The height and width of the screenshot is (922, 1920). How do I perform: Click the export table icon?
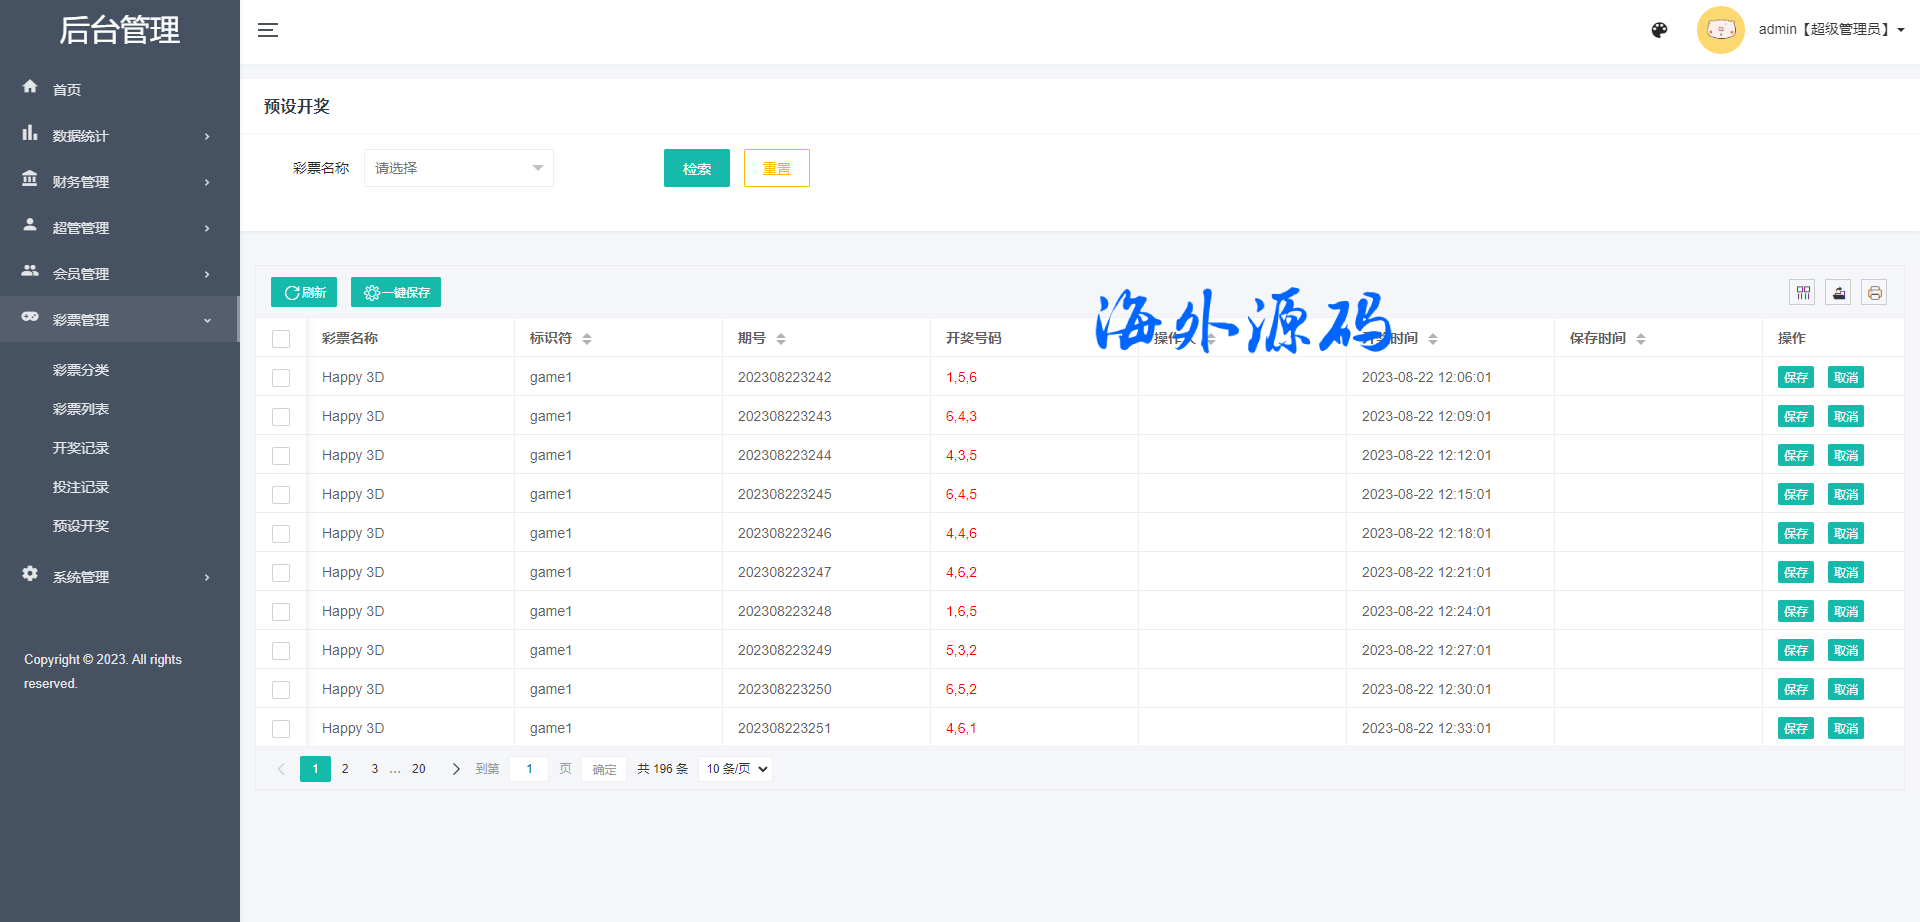coord(1838,292)
